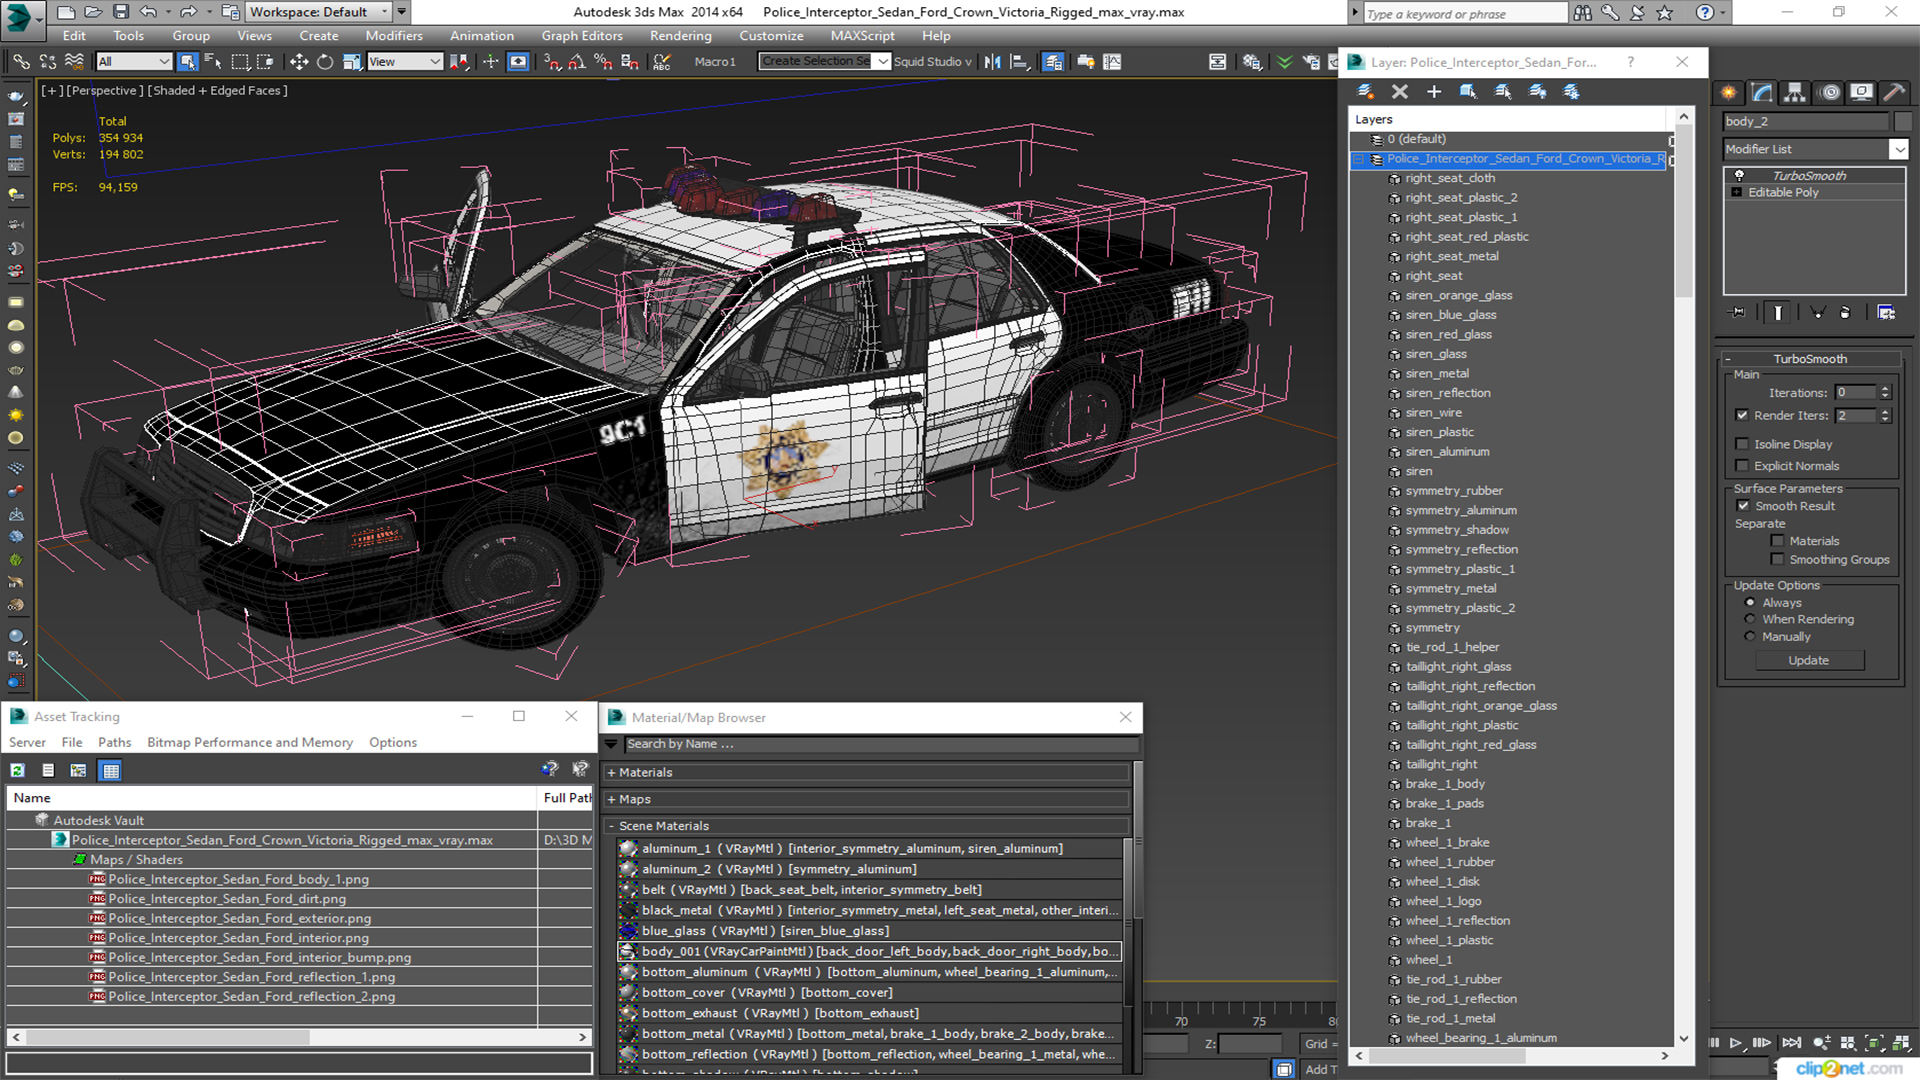Open the Motion command panel tab
1920x1080 pixels.
(1830, 92)
